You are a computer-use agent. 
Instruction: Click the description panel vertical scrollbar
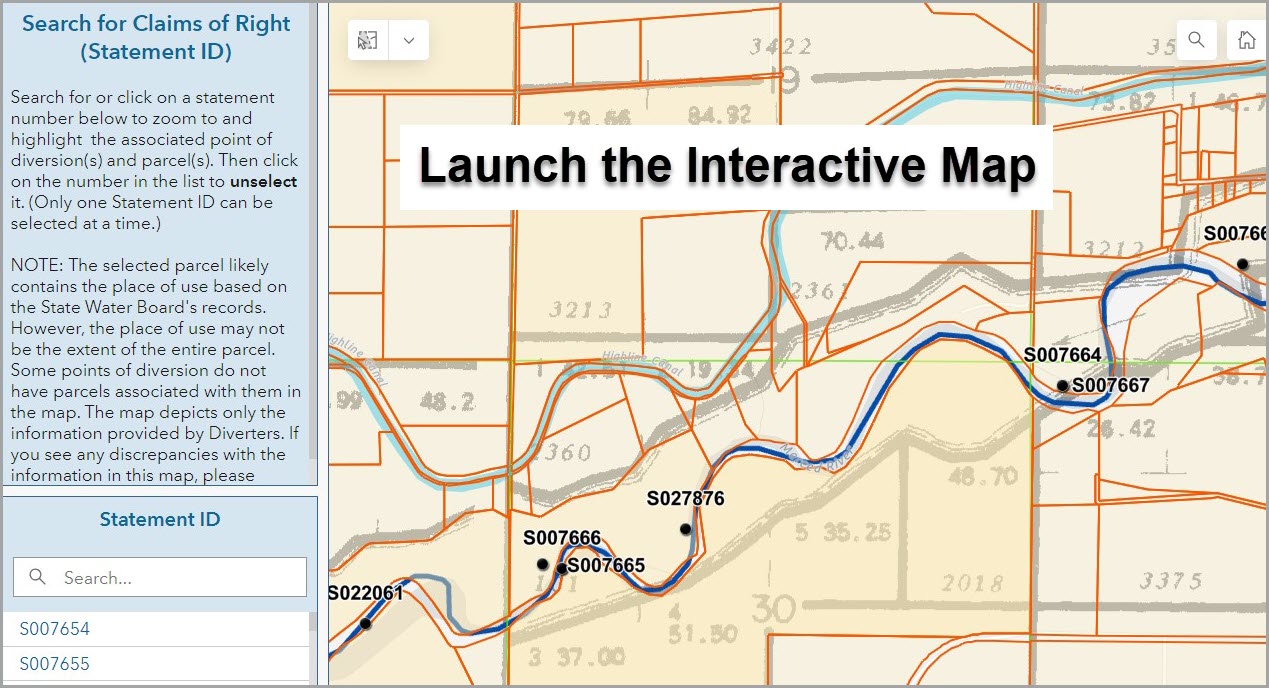311,230
